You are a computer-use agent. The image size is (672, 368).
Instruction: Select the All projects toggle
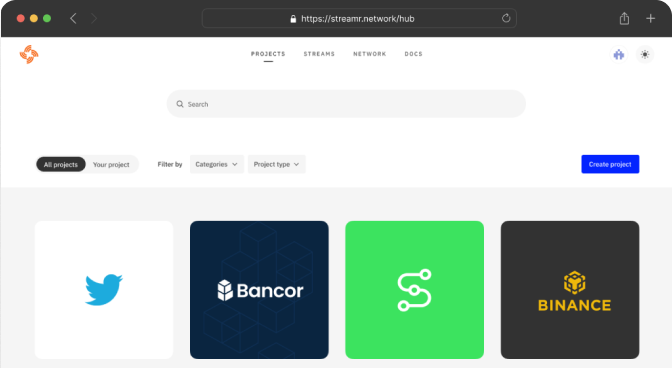click(x=61, y=165)
